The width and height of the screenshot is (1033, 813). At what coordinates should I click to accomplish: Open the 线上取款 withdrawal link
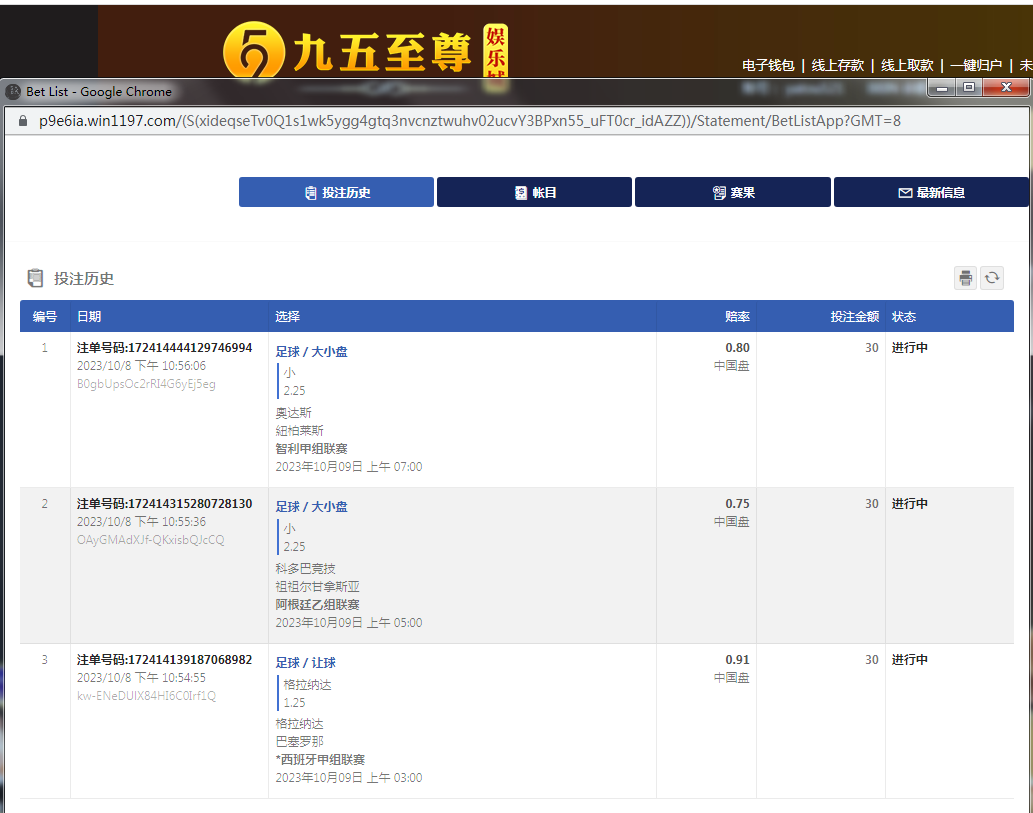pos(907,65)
